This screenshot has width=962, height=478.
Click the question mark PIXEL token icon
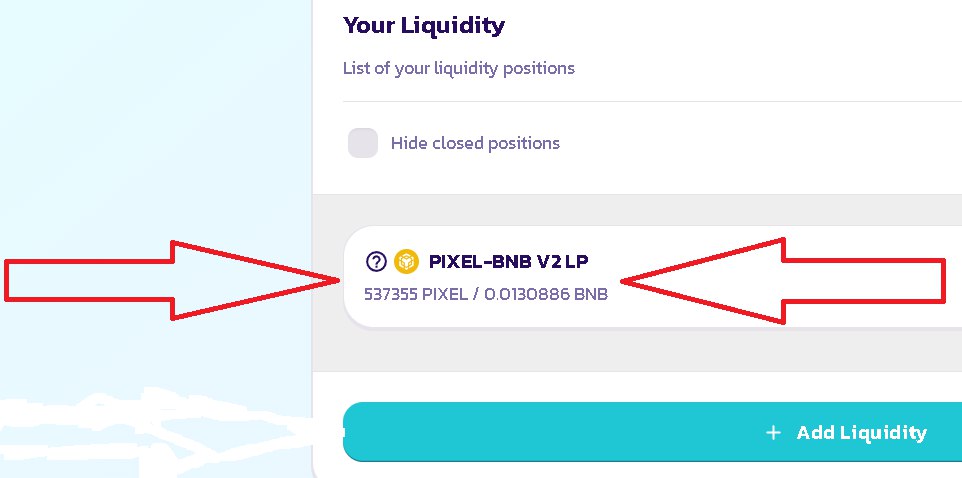pyautogui.click(x=376, y=262)
